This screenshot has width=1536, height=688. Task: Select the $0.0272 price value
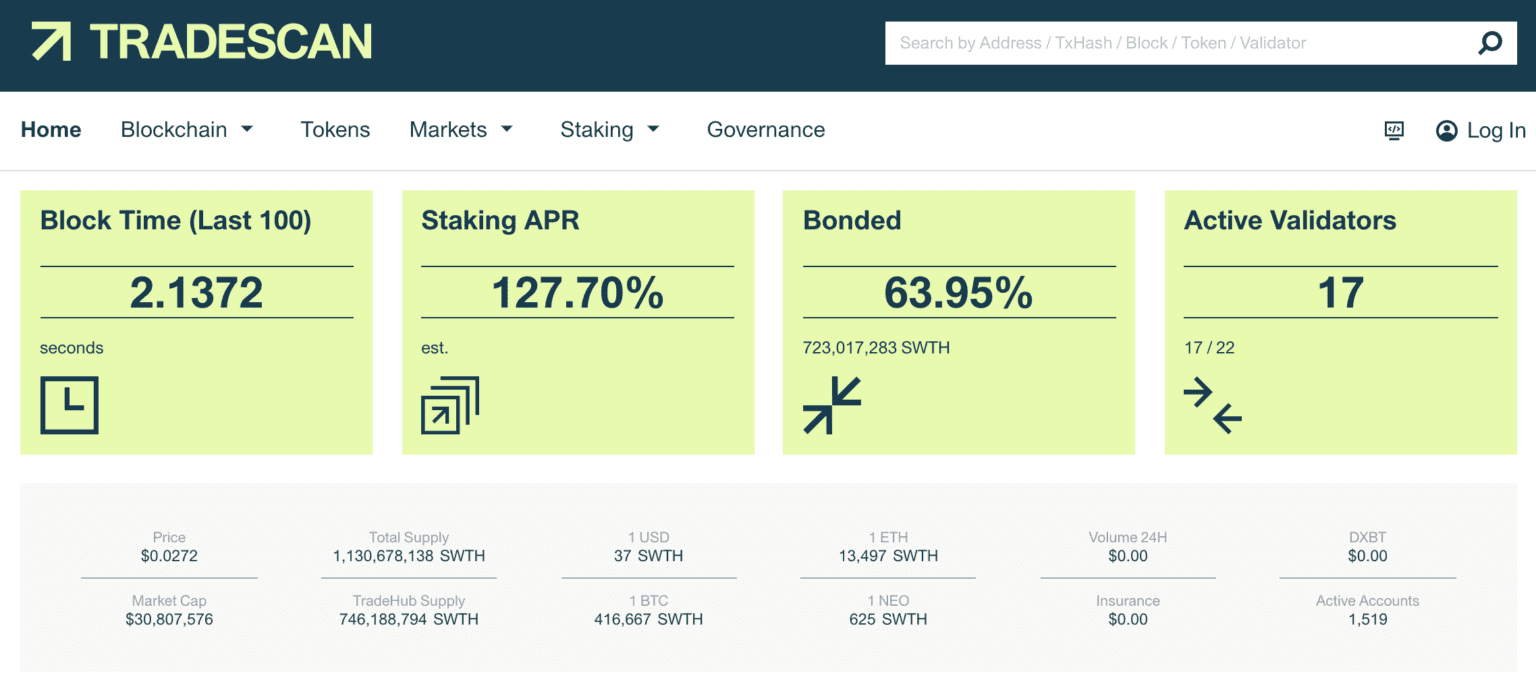coord(169,556)
